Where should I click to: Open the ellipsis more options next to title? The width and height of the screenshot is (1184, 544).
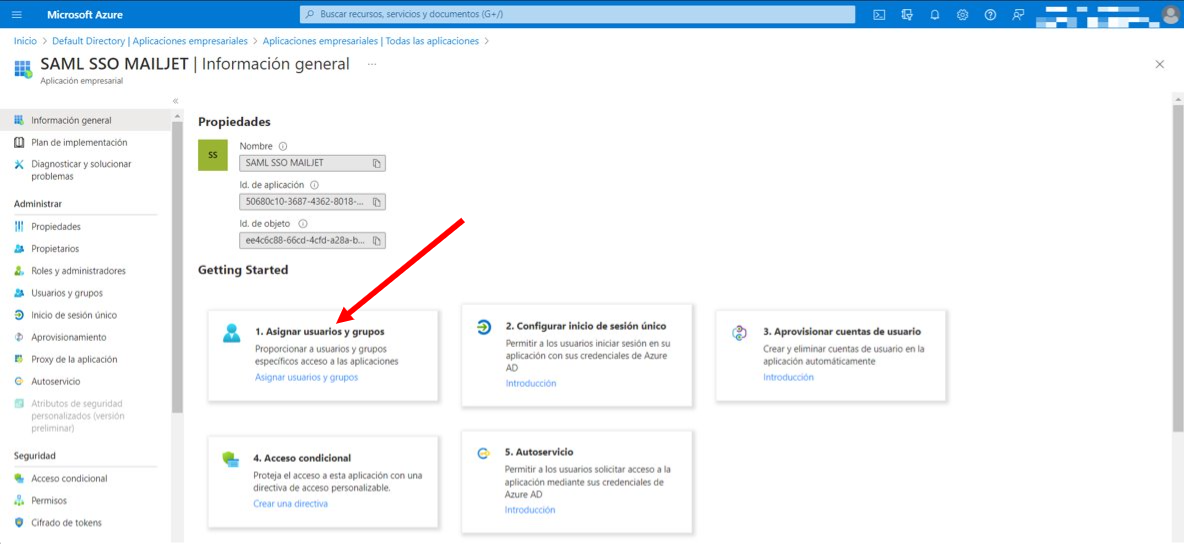click(372, 64)
